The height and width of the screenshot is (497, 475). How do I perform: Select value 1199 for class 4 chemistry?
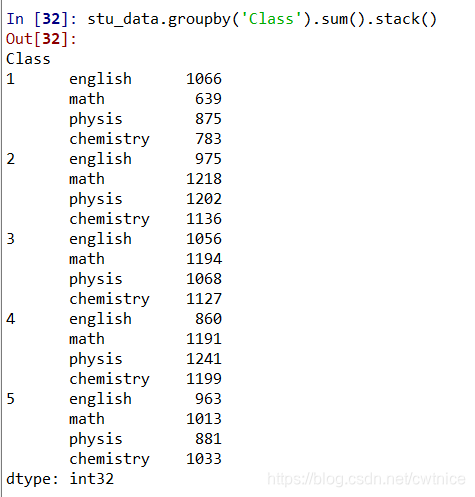point(204,379)
